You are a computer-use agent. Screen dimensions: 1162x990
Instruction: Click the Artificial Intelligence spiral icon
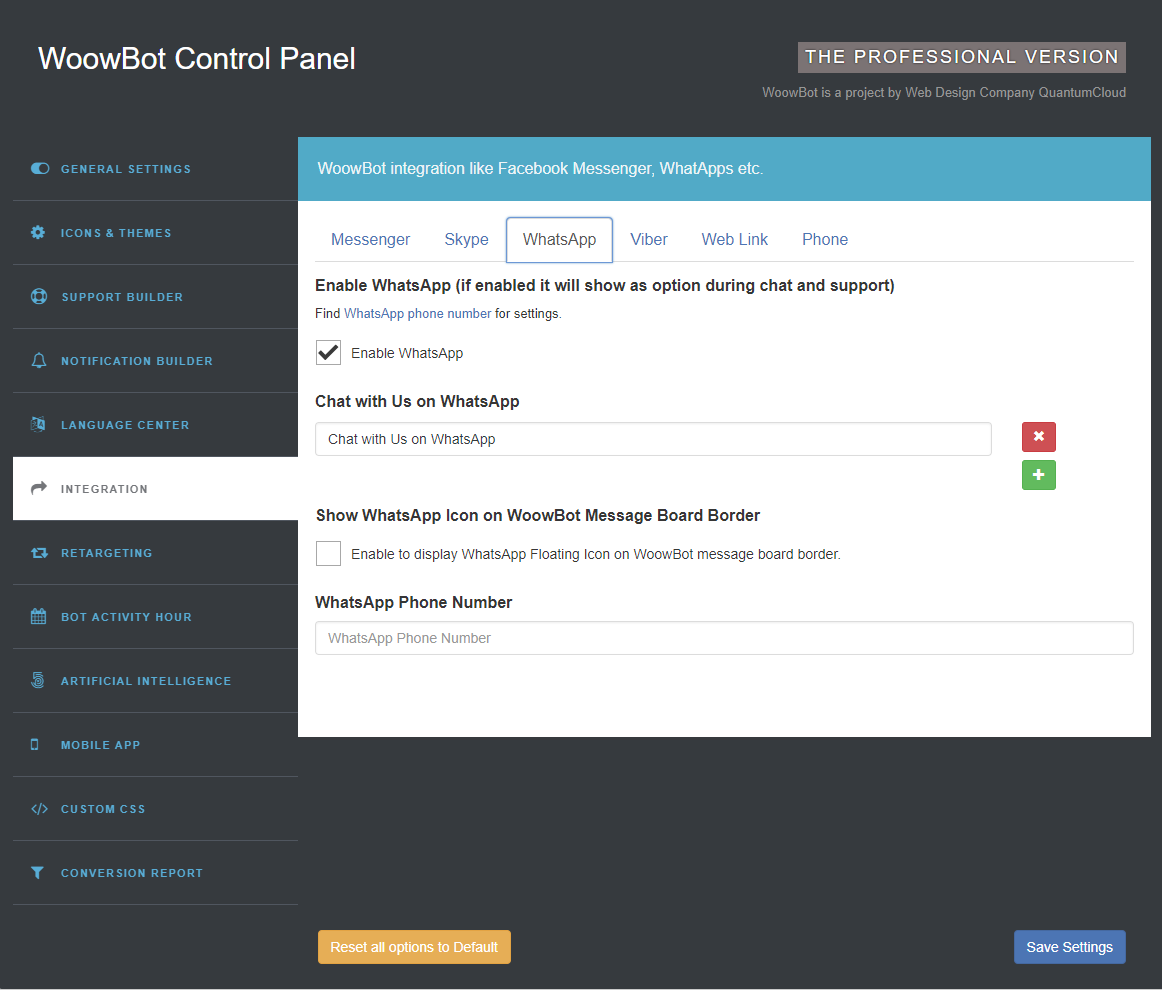(x=38, y=680)
